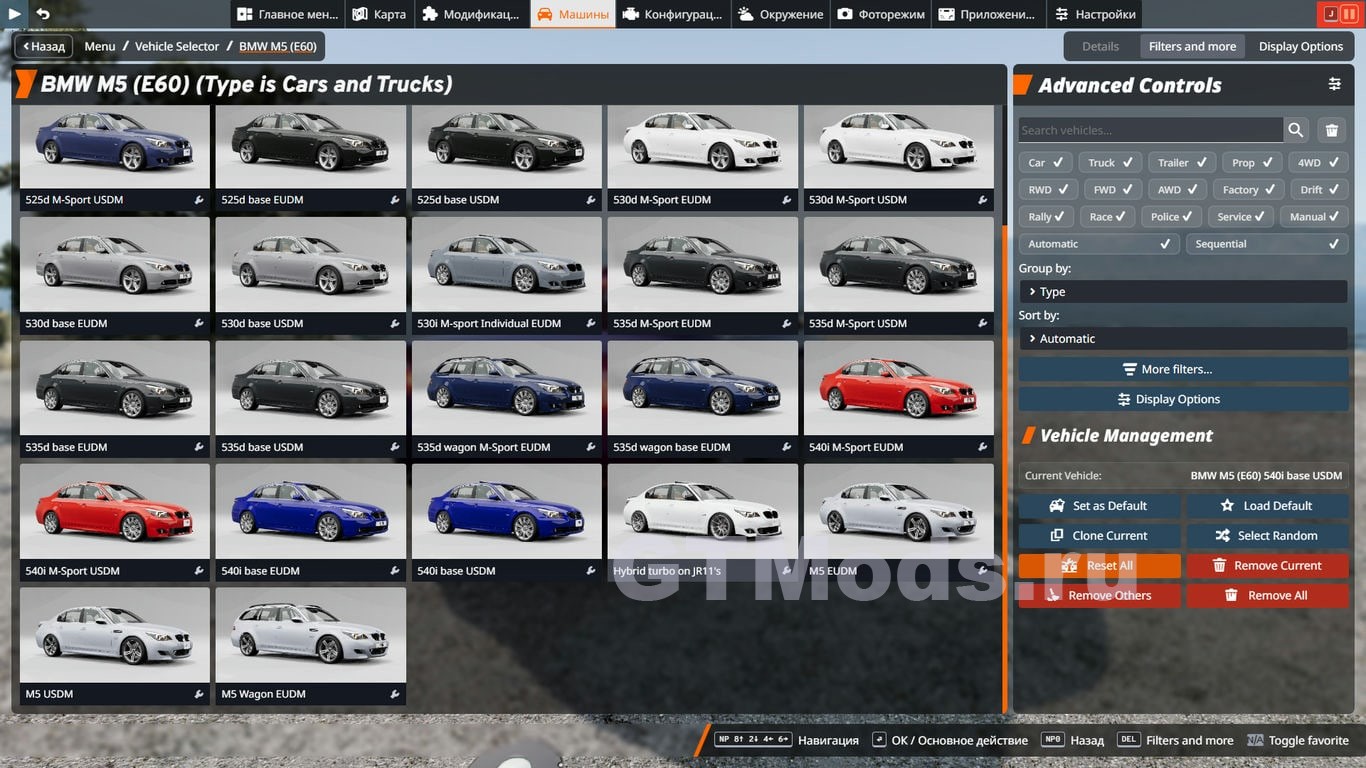
Task: Click the magnifier search icon
Action: (1296, 130)
